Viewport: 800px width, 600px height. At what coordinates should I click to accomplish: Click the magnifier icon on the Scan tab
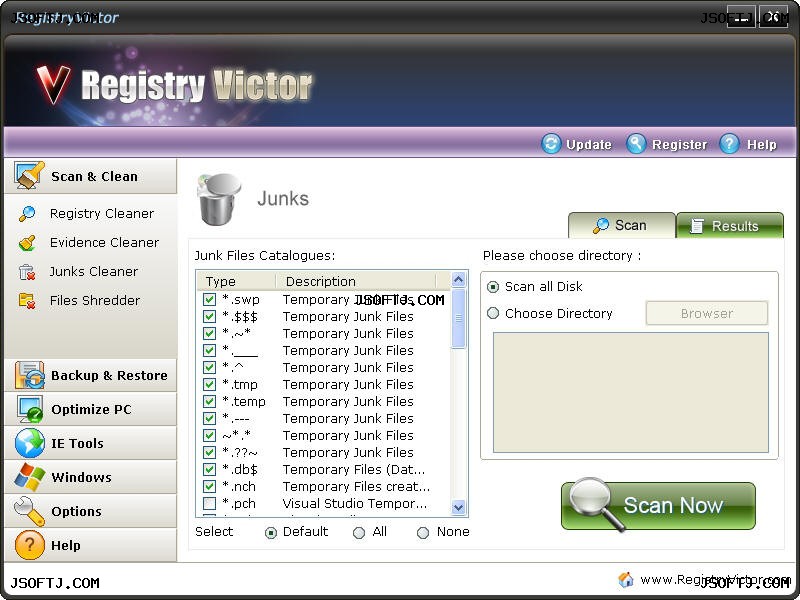(x=601, y=226)
